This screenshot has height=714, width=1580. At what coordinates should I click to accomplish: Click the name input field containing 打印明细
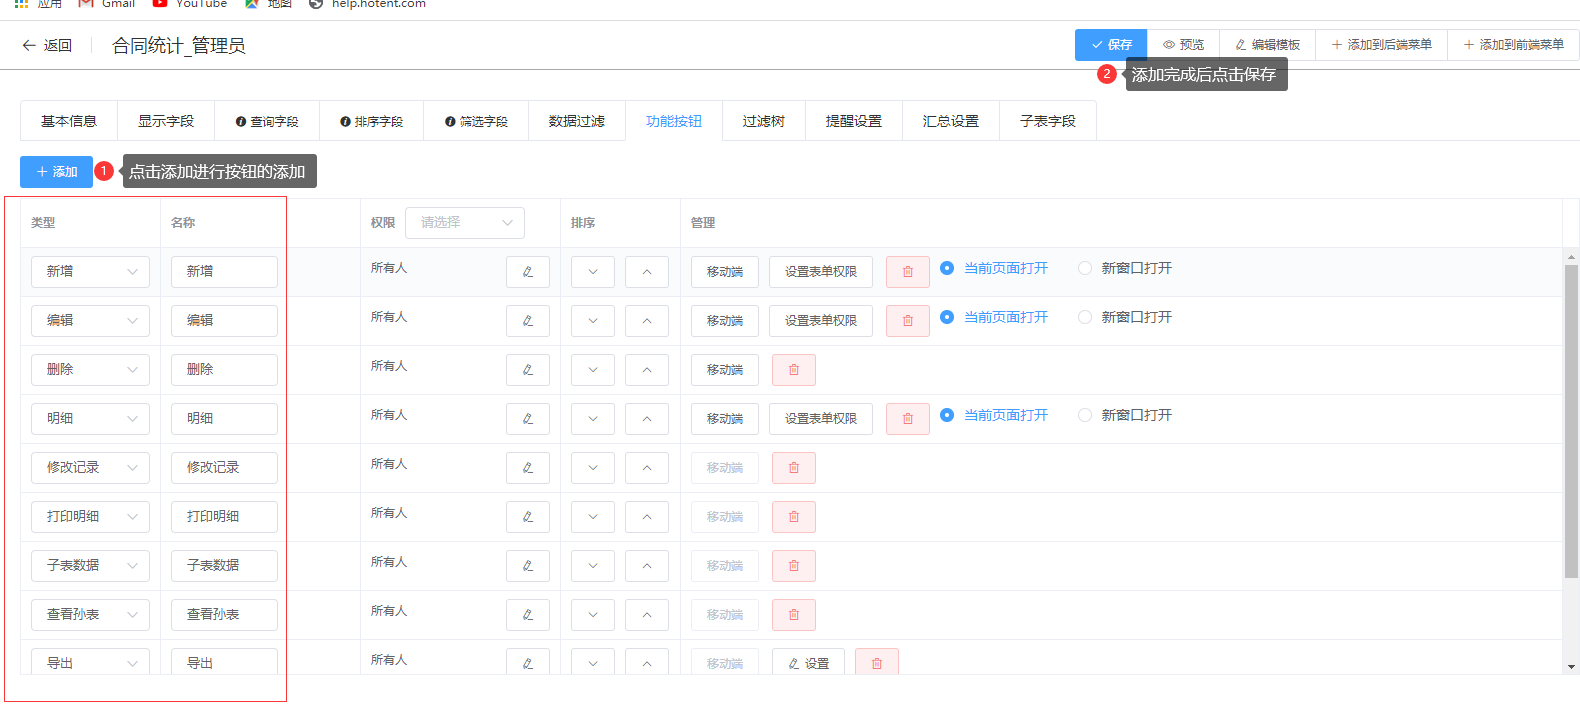[x=224, y=517]
